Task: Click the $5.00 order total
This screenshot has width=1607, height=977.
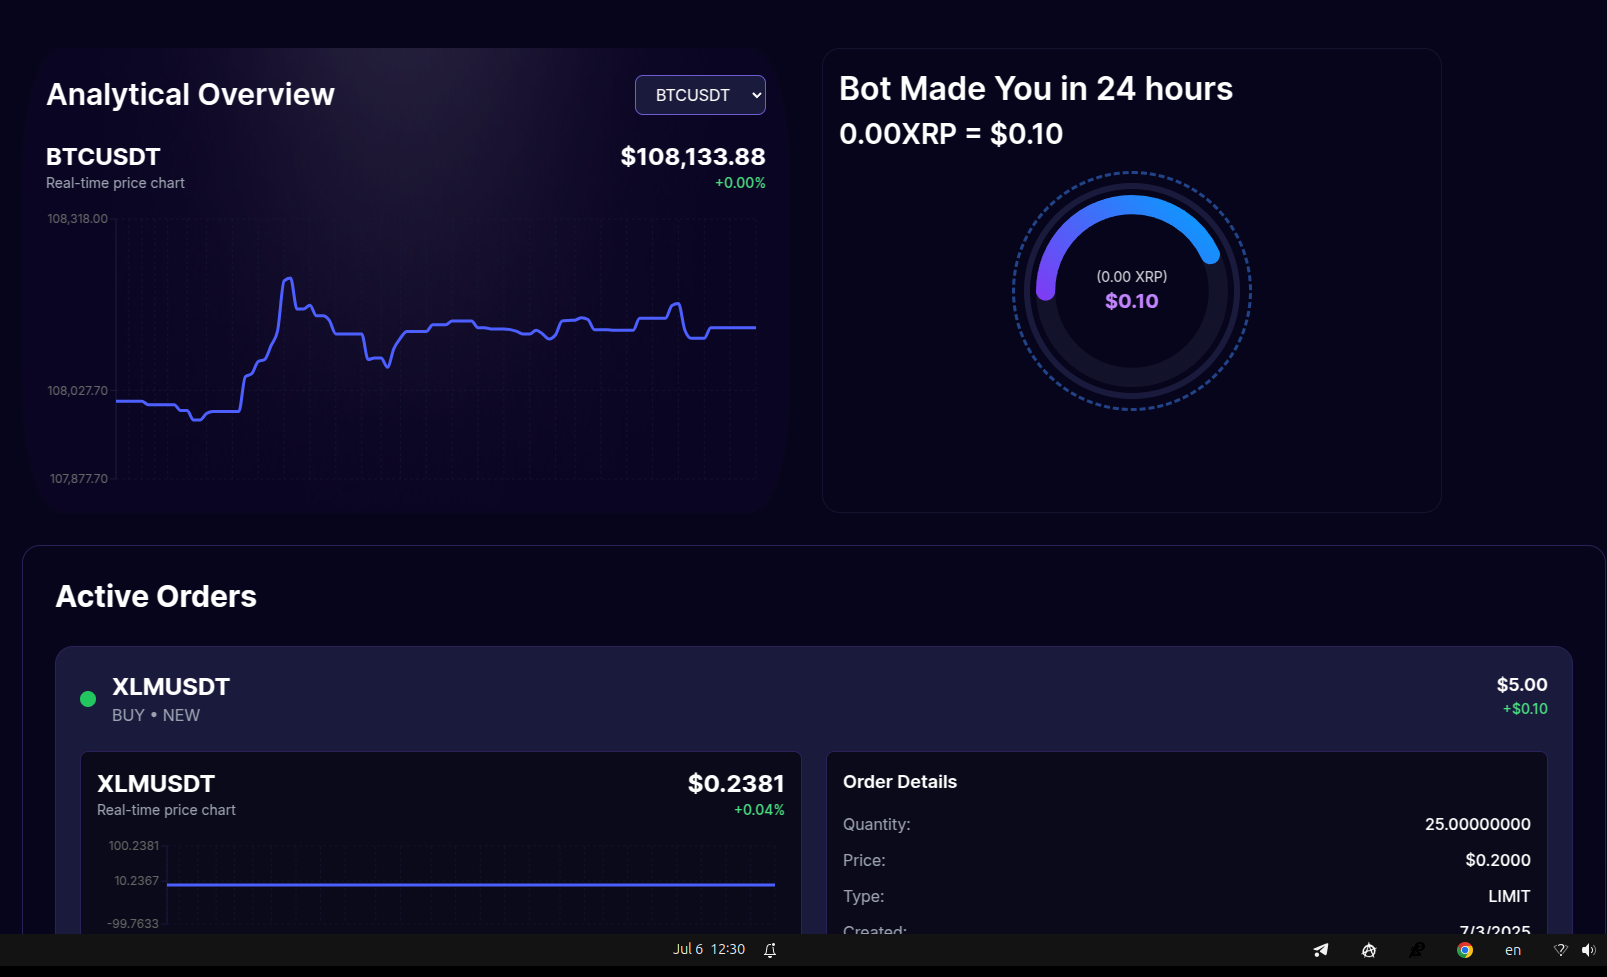Action: (x=1522, y=685)
